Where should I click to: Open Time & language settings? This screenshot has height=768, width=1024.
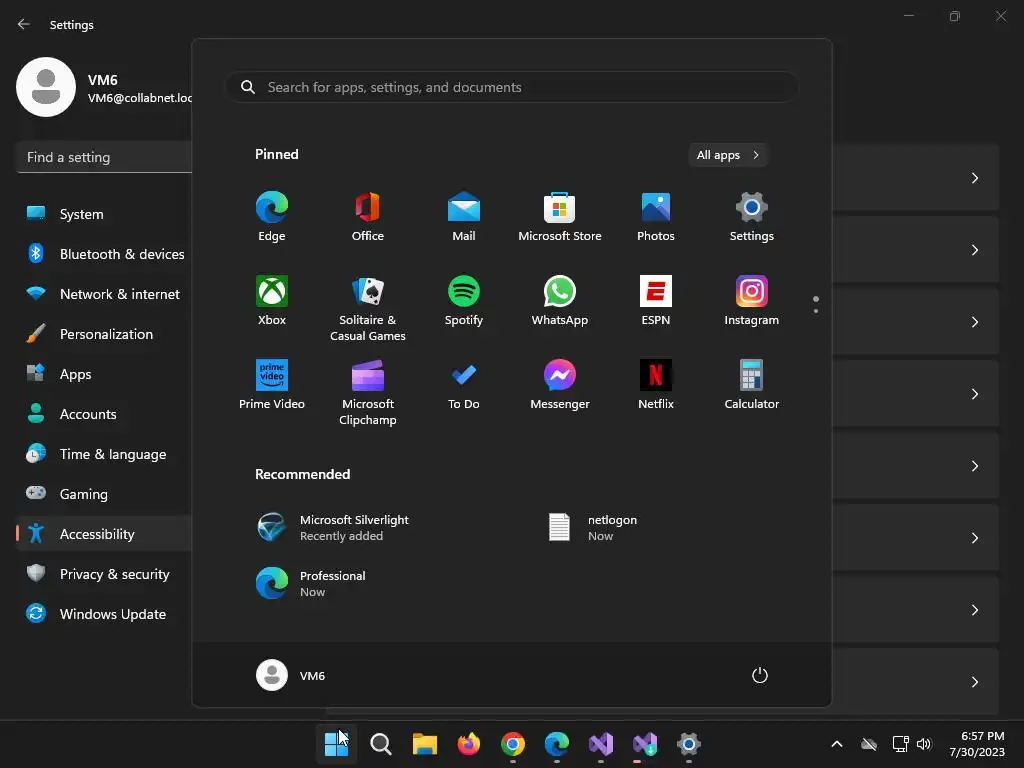point(104,454)
